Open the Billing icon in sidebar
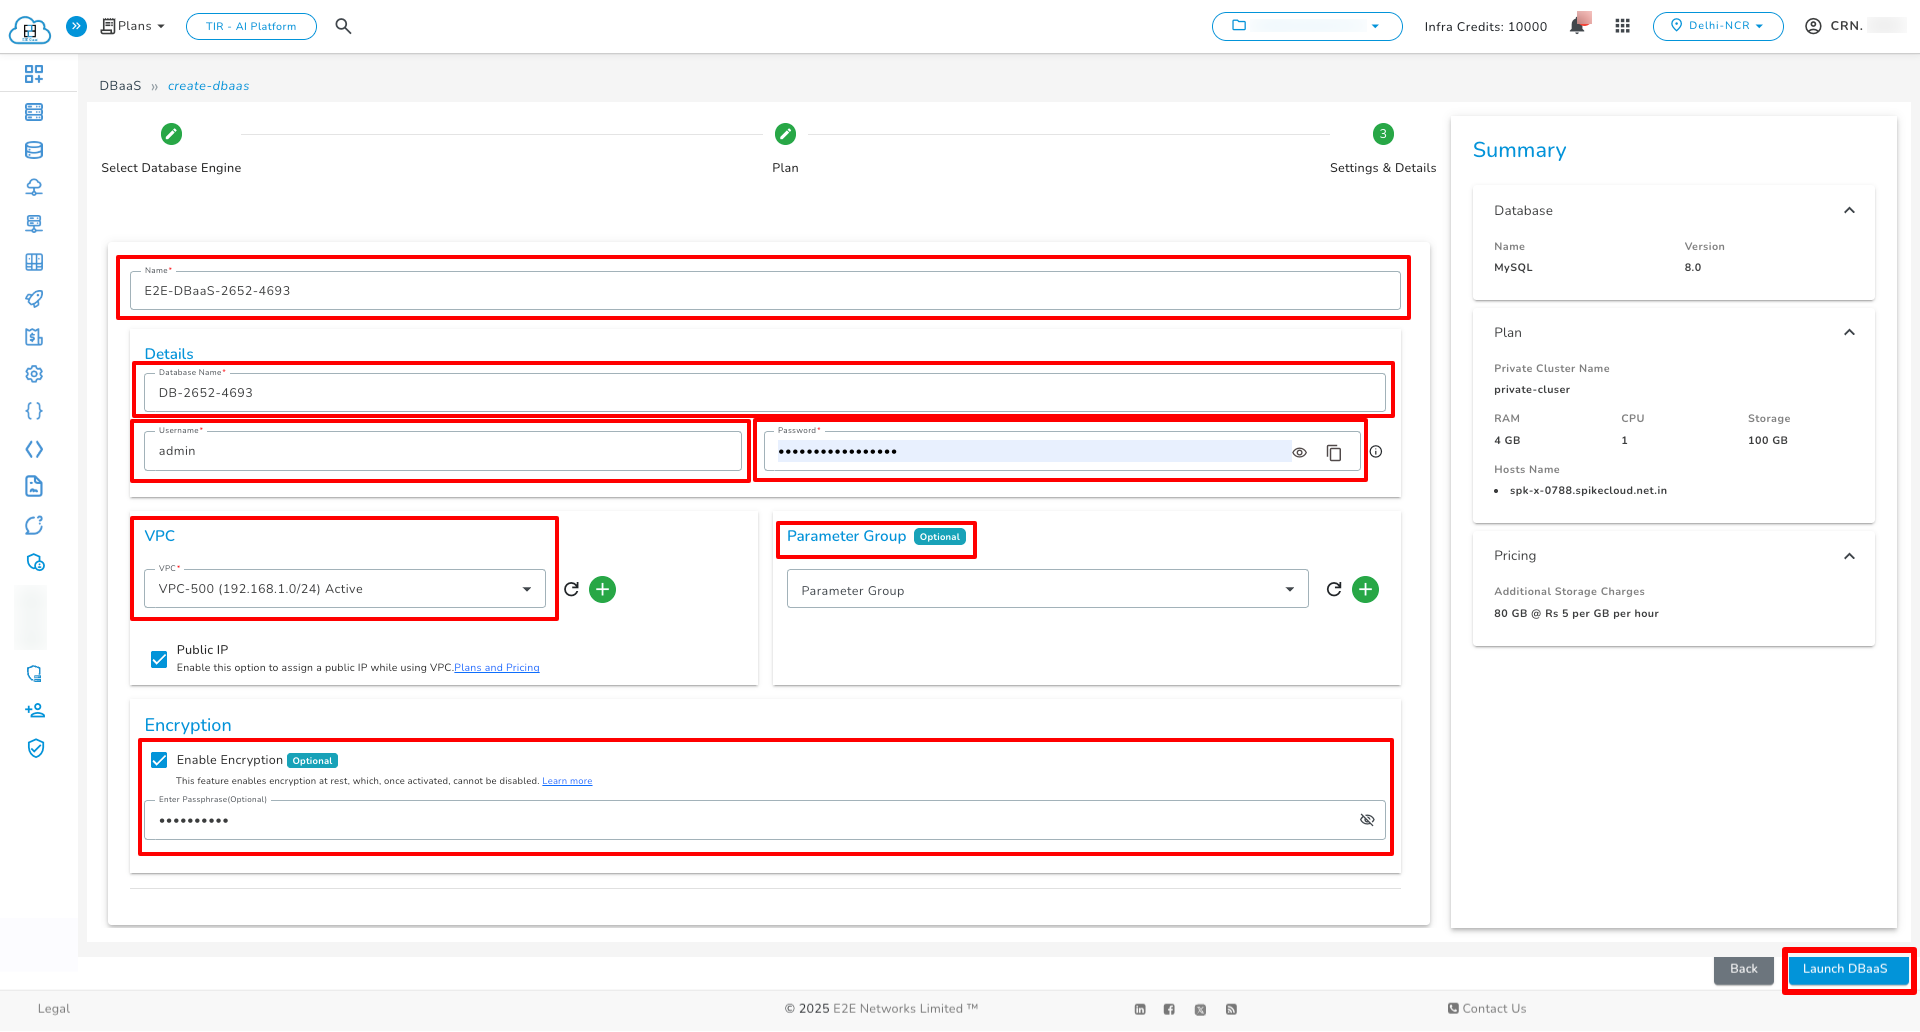The width and height of the screenshot is (1920, 1032). [x=34, y=337]
